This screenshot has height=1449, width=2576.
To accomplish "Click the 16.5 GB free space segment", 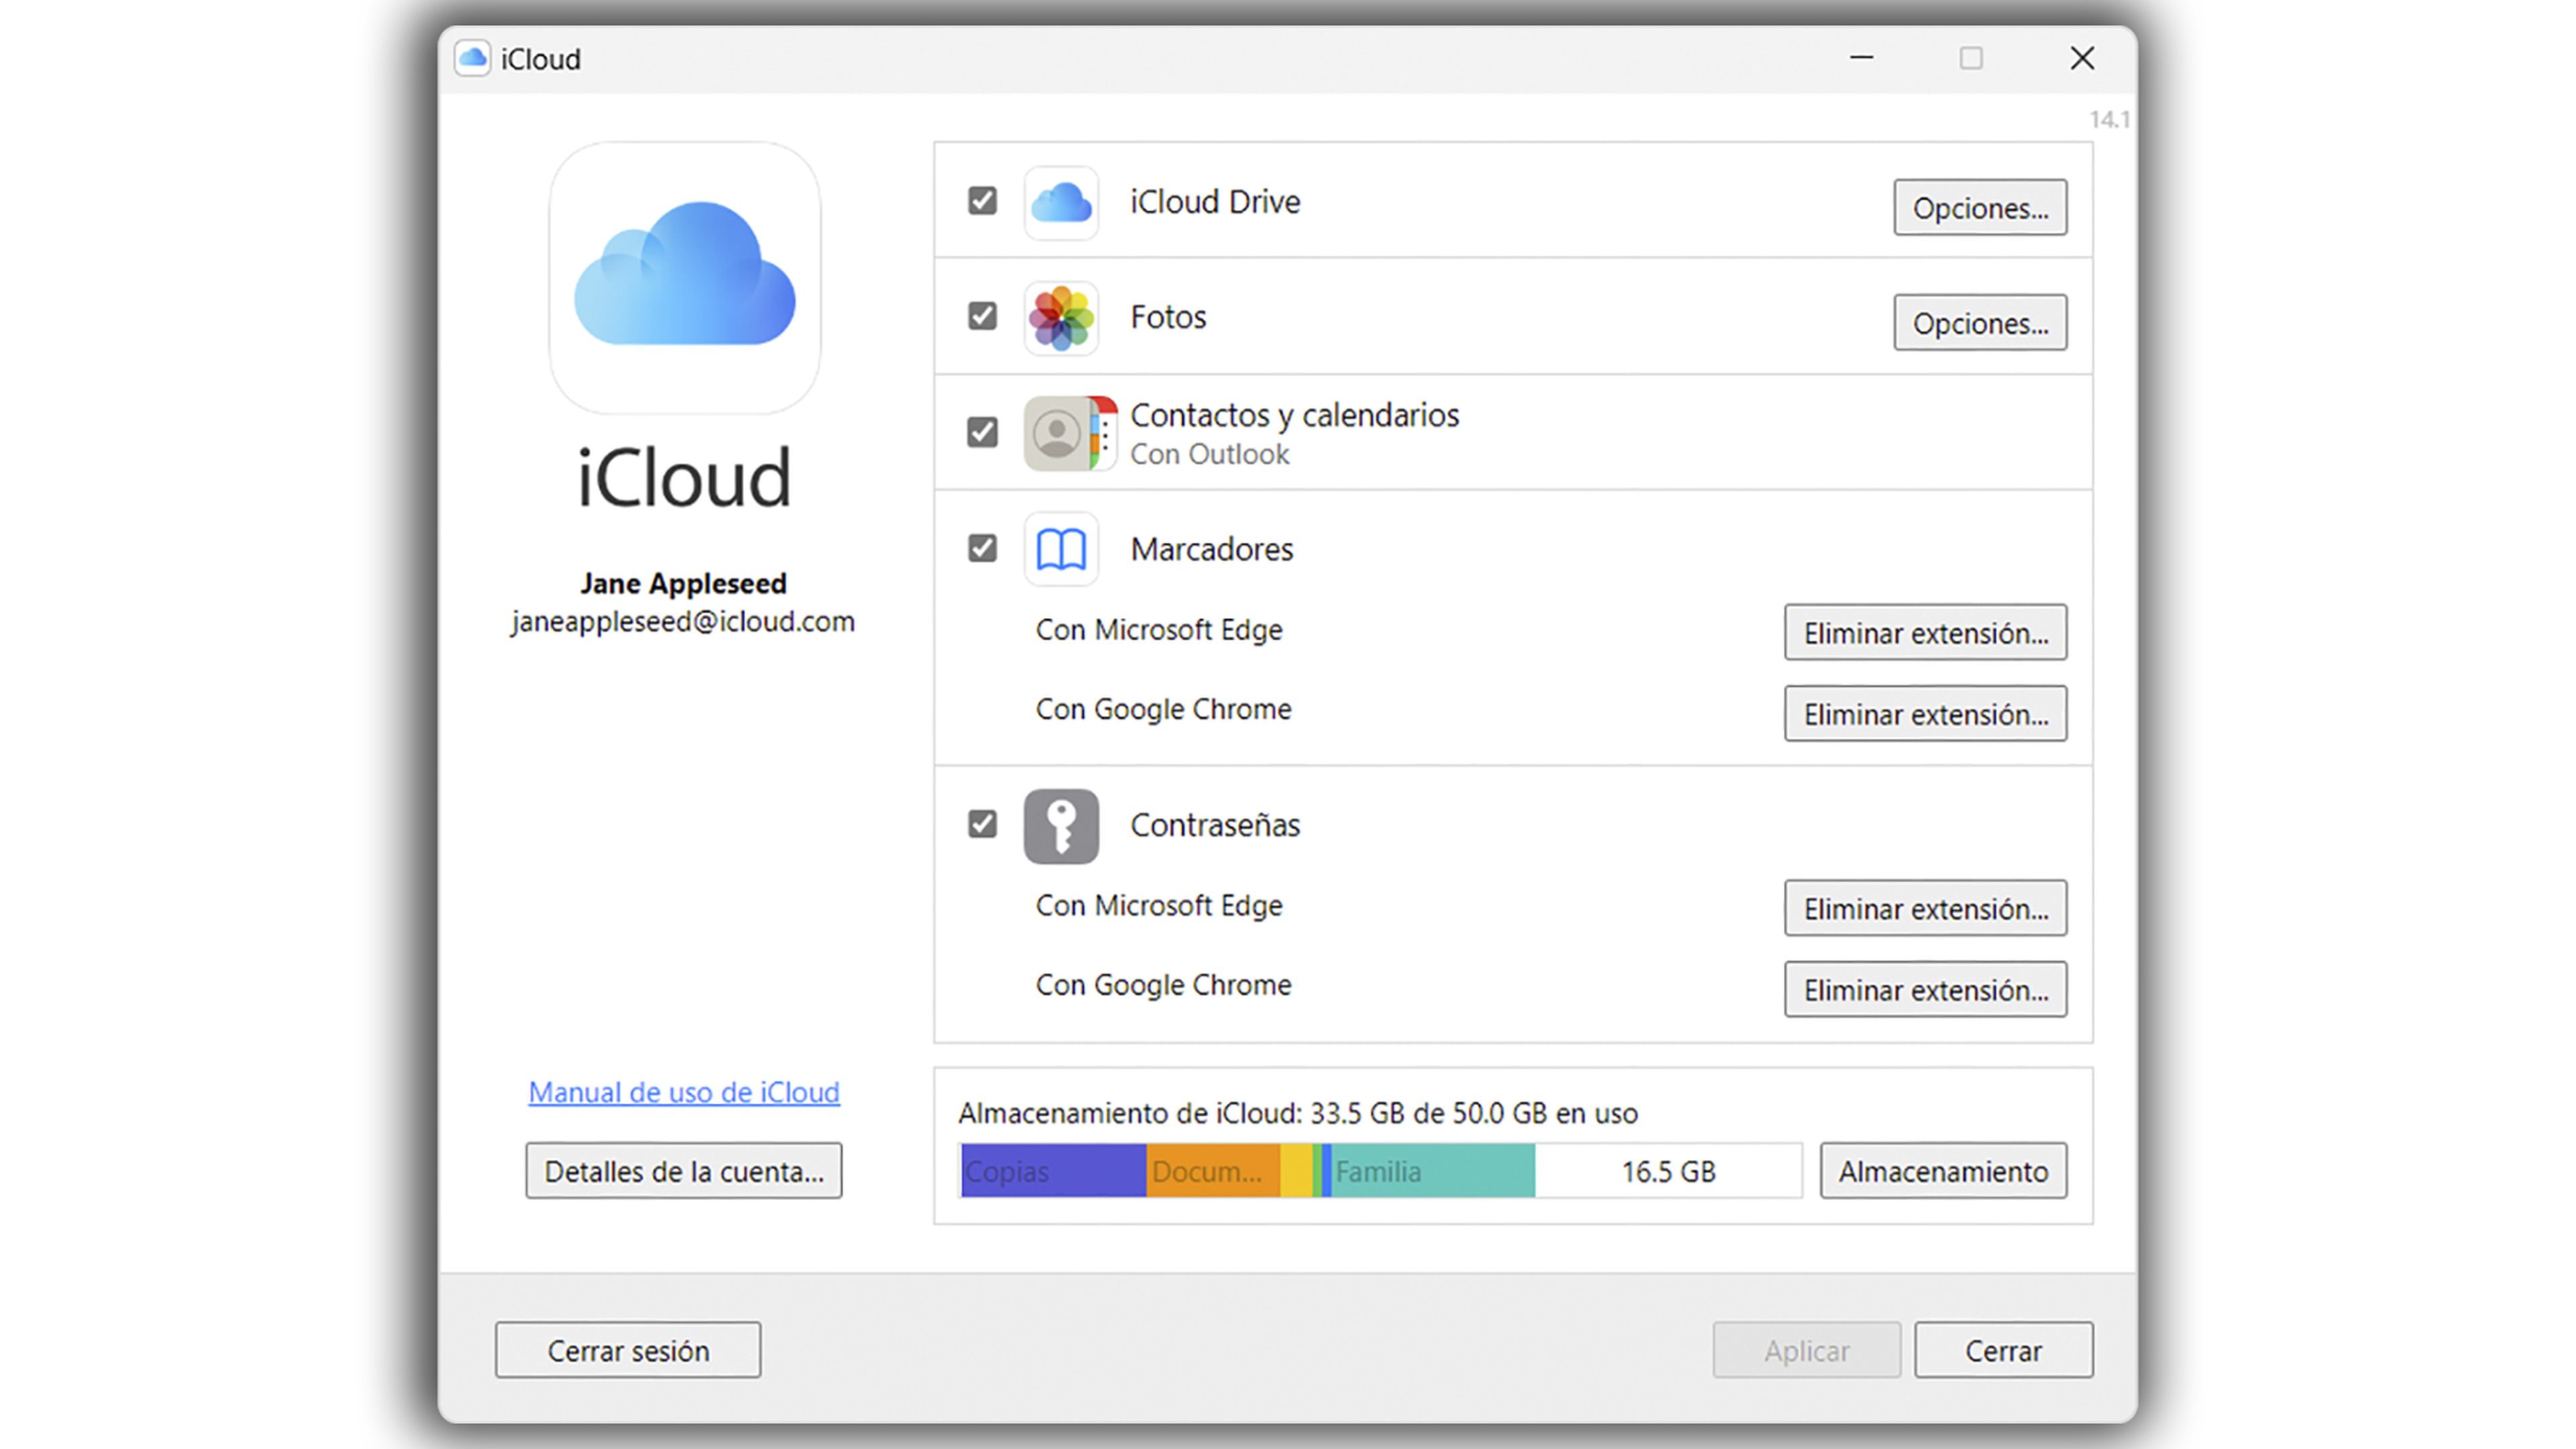I will [1668, 1171].
